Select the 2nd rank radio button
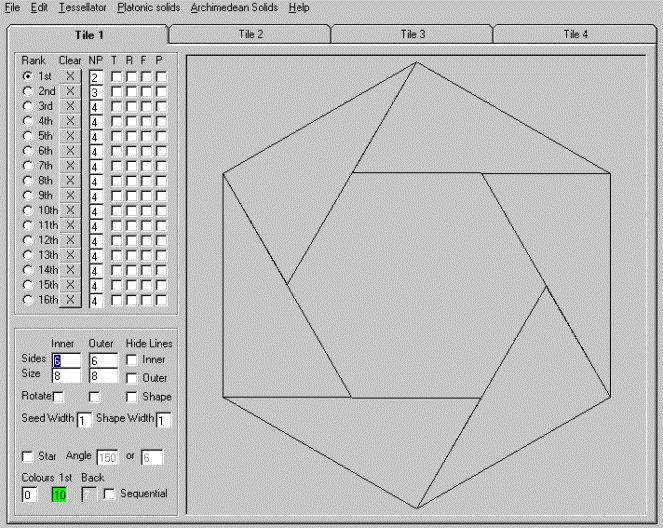 (x=28, y=91)
